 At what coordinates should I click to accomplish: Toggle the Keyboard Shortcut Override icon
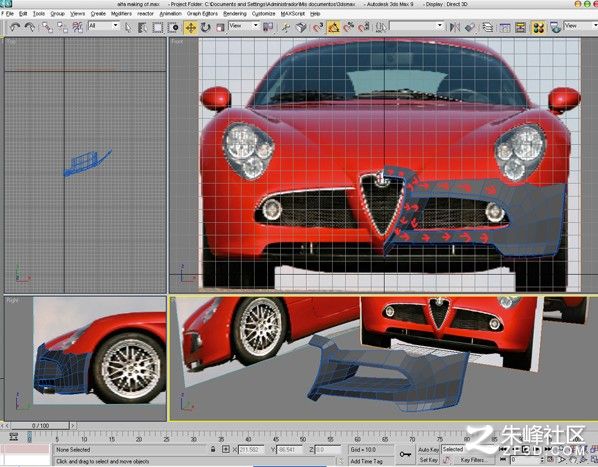click(301, 27)
